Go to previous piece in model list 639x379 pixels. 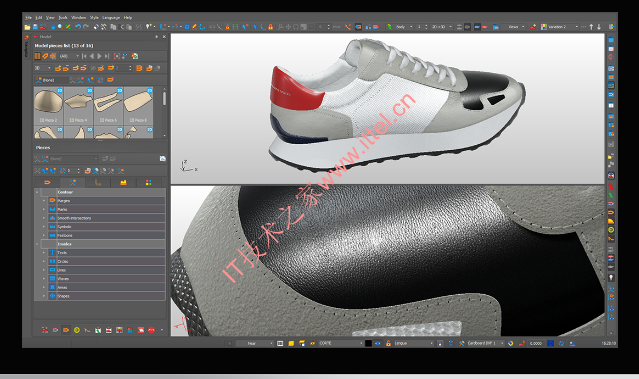(x=92, y=56)
